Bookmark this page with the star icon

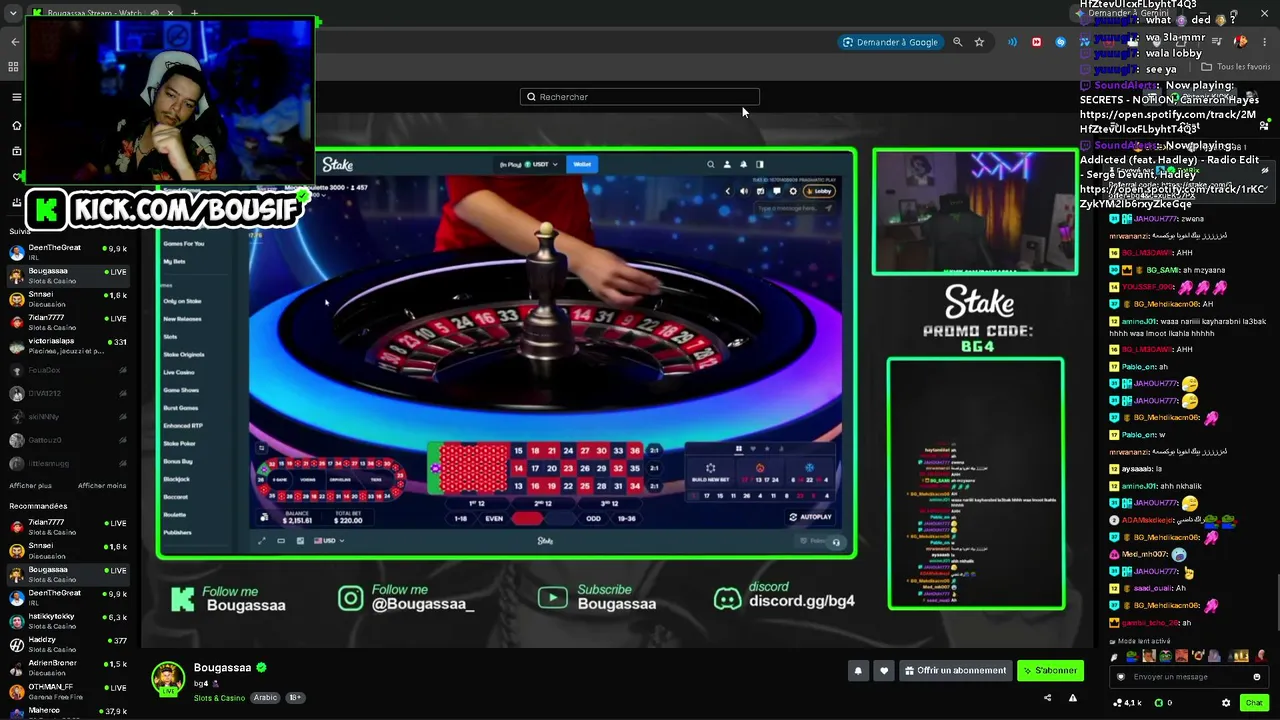tap(979, 42)
